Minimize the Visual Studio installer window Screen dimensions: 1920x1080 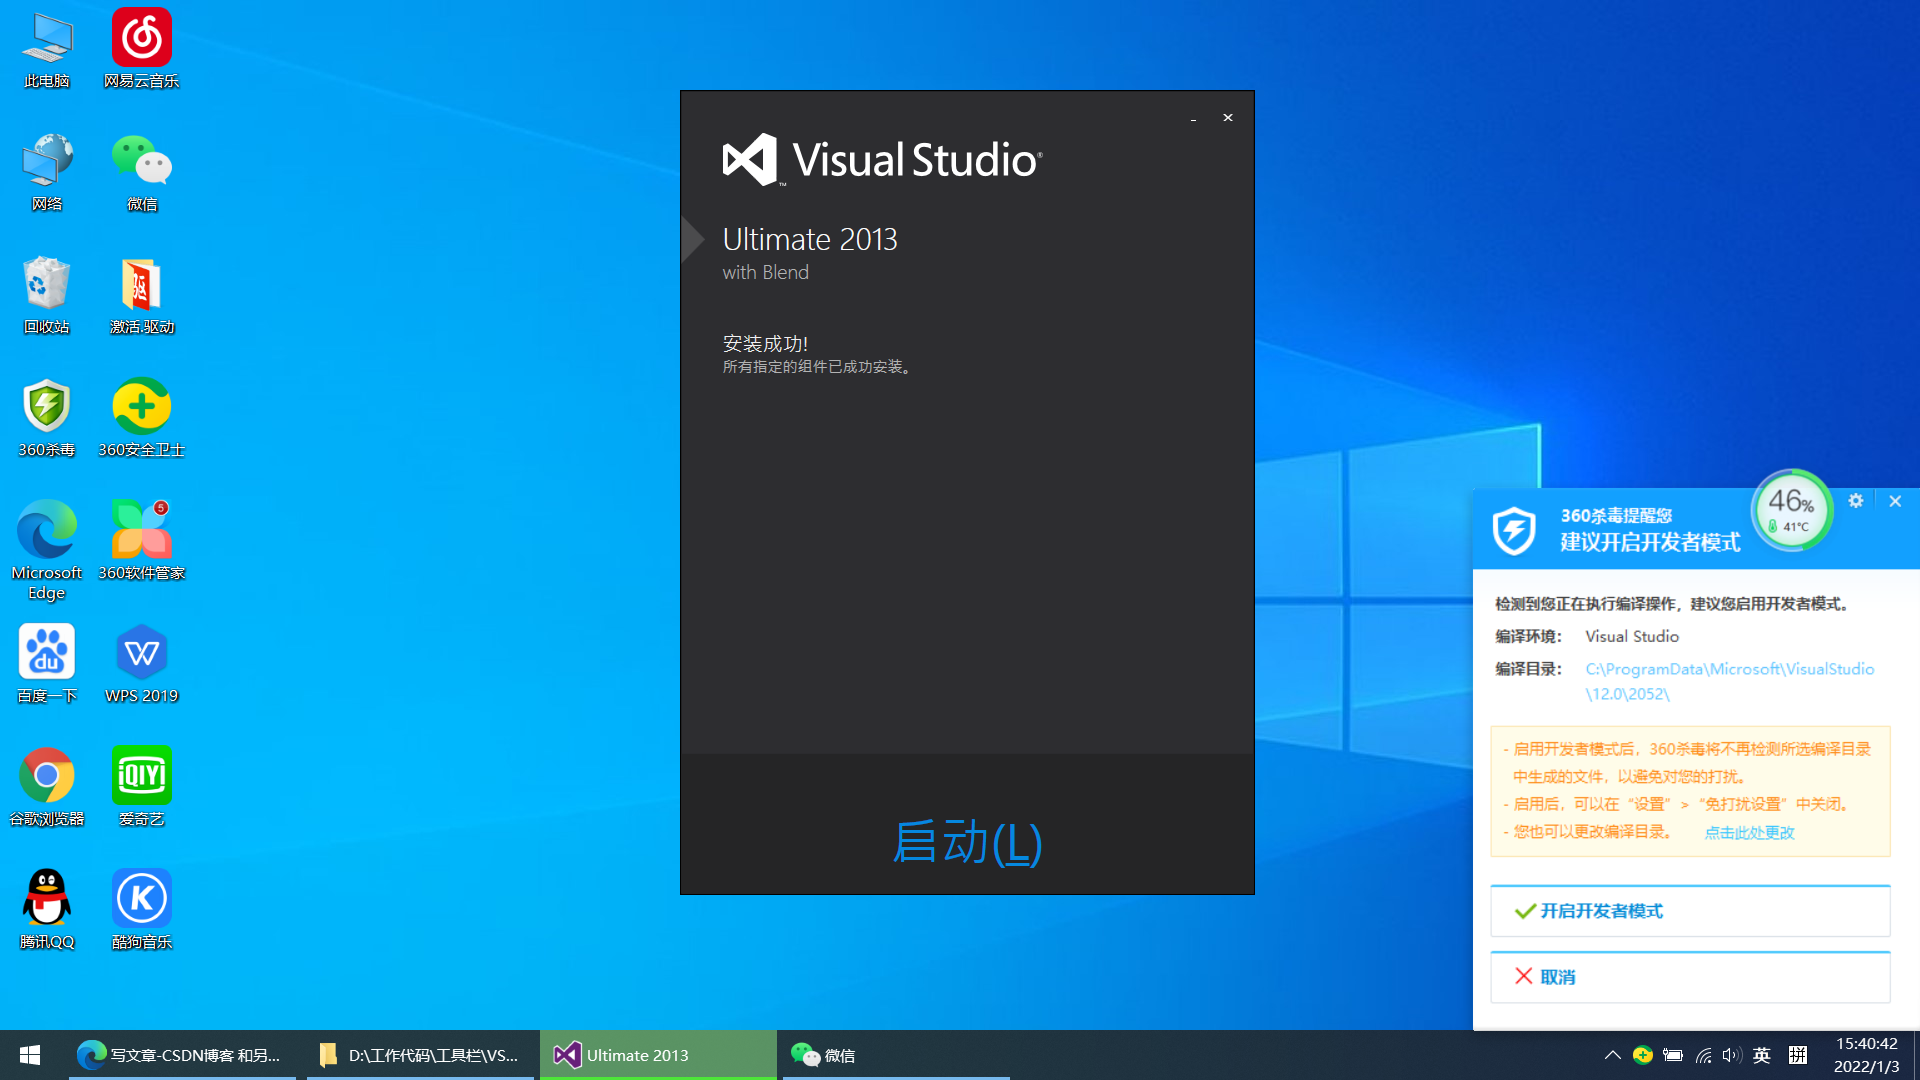[1193, 119]
